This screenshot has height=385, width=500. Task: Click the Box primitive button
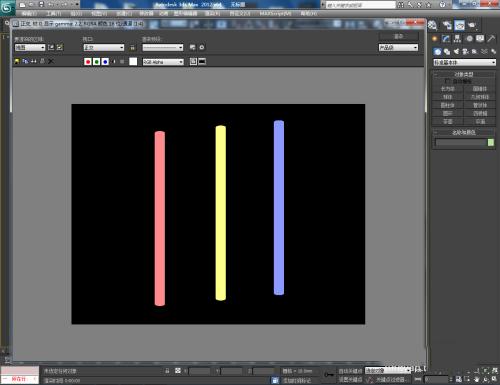(x=448, y=89)
